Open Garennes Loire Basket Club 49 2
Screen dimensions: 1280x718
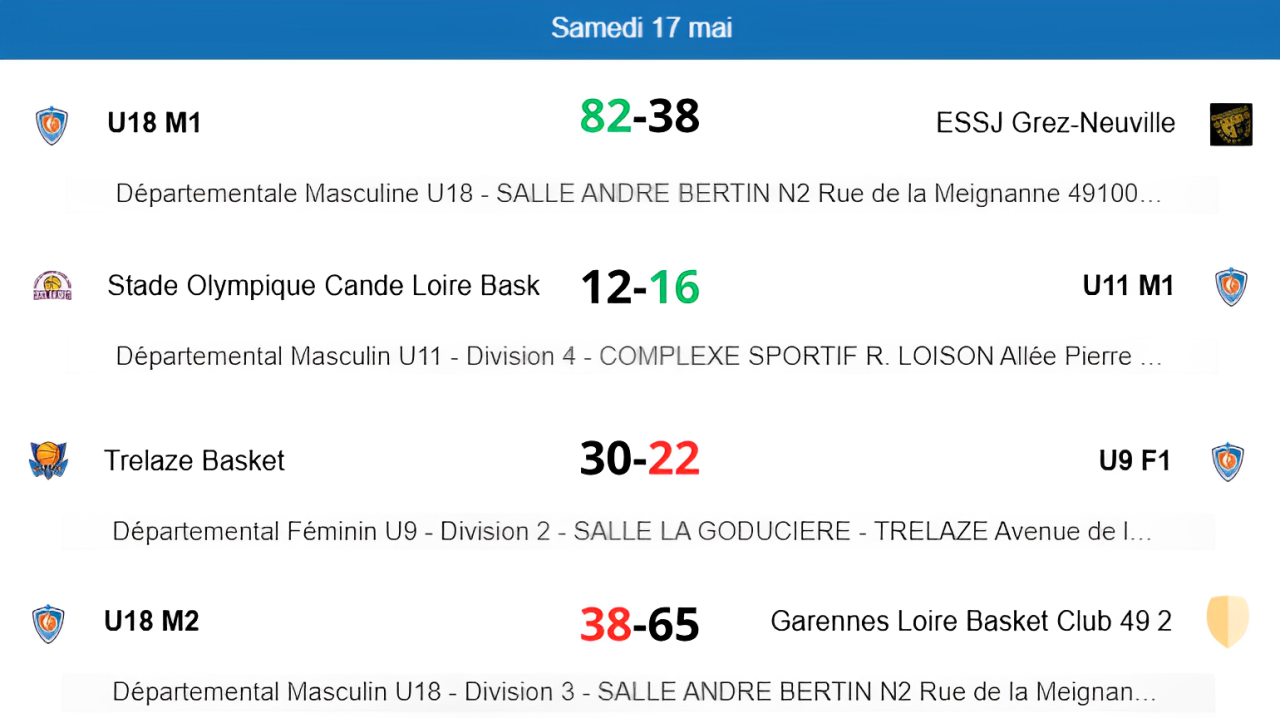(971, 621)
